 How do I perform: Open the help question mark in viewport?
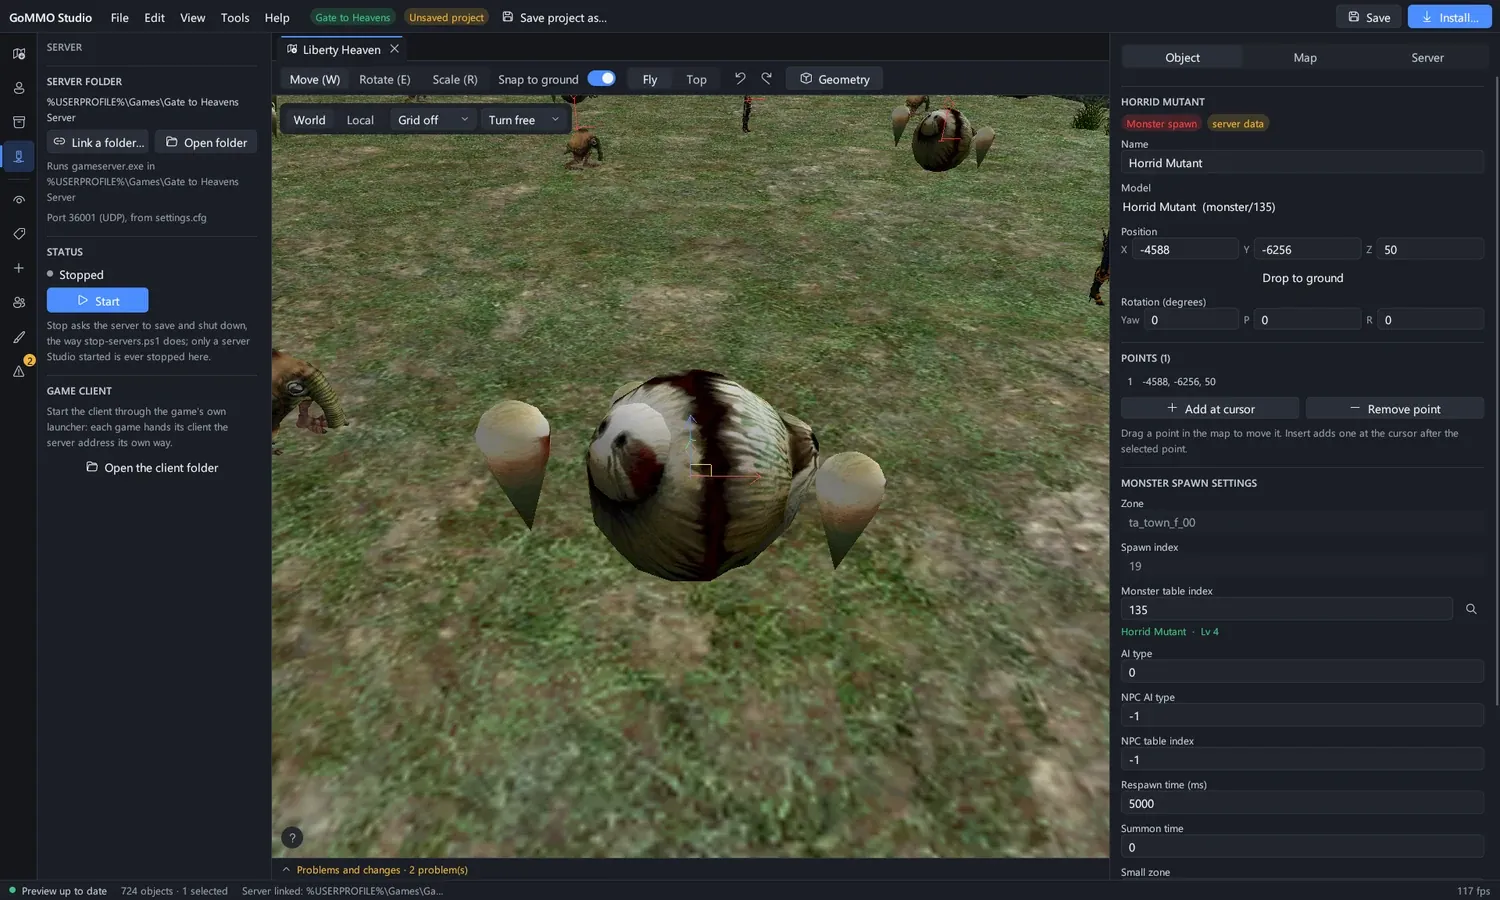point(292,838)
